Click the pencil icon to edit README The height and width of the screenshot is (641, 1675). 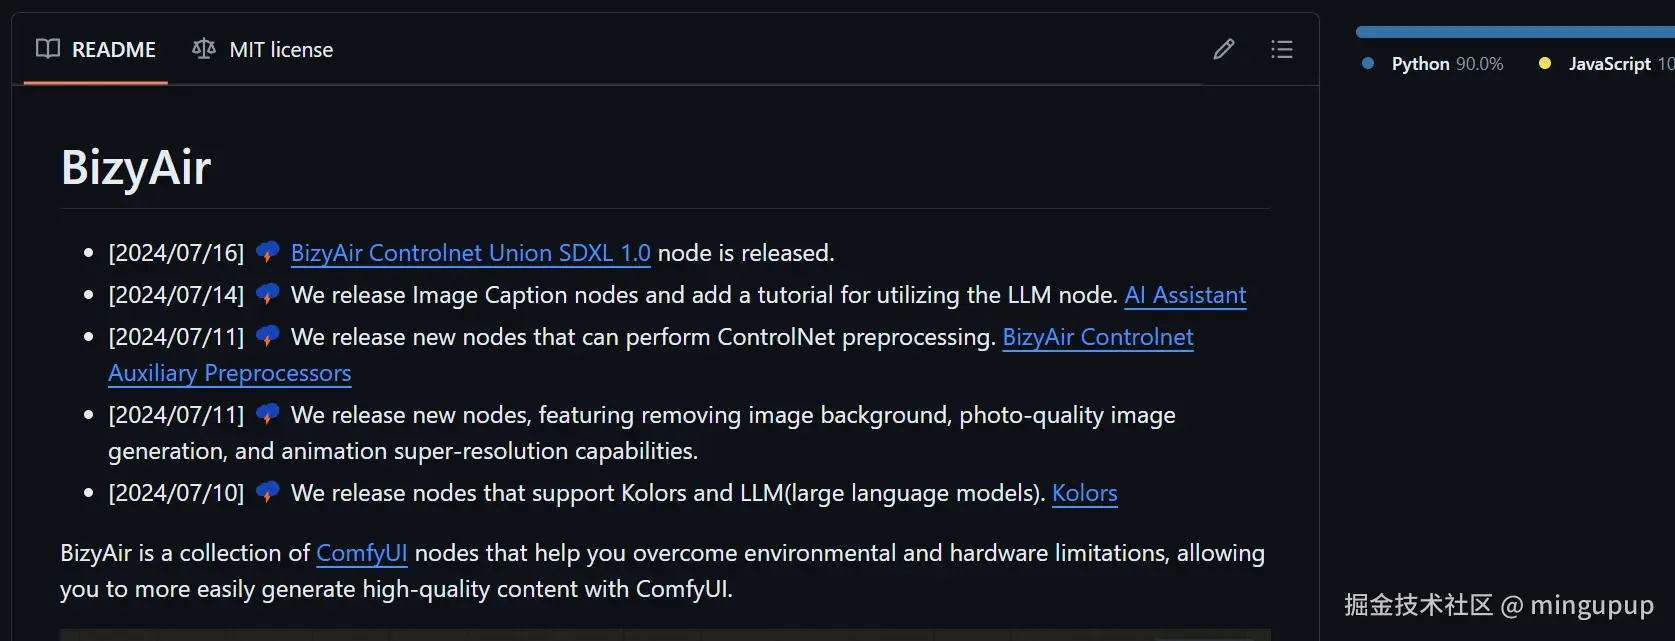1223,49
